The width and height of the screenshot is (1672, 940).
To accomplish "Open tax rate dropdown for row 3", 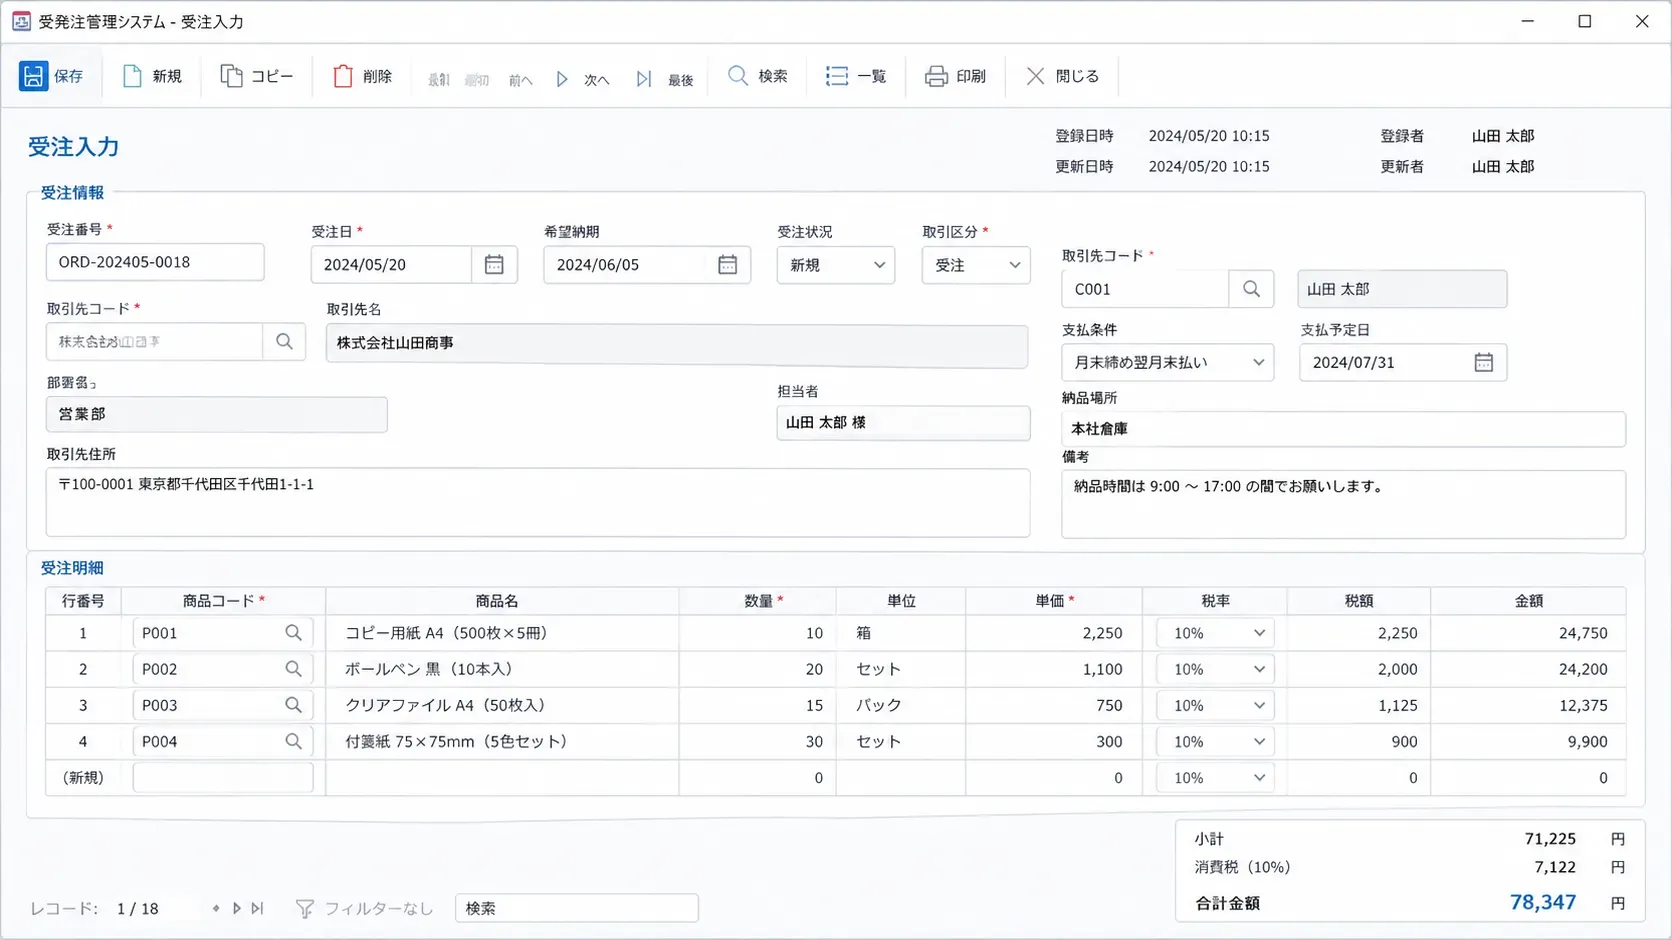I will click(1215, 705).
